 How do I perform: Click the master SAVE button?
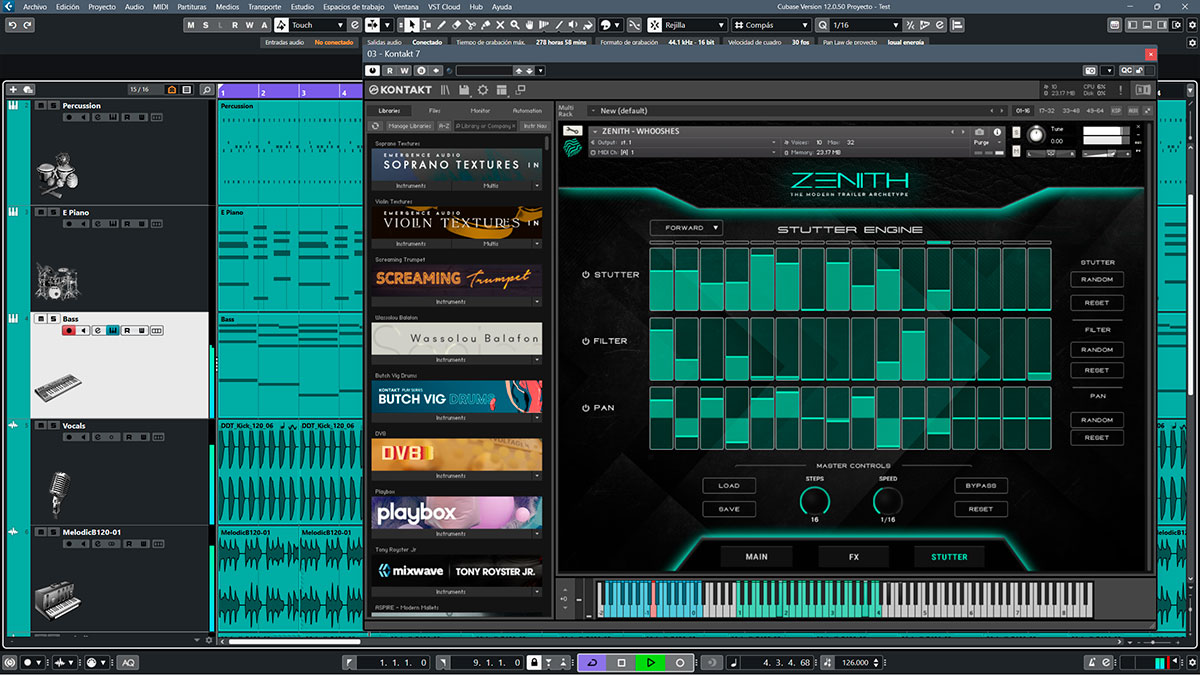(729, 509)
